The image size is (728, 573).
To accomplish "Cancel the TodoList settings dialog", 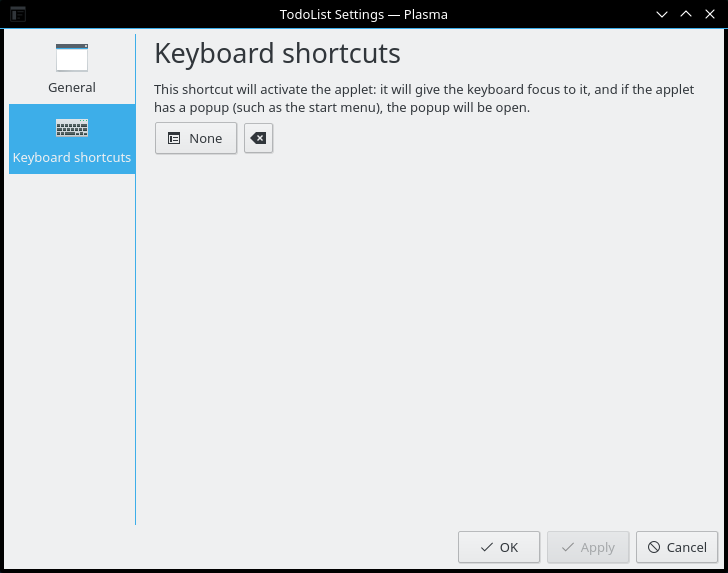I will 677,547.
